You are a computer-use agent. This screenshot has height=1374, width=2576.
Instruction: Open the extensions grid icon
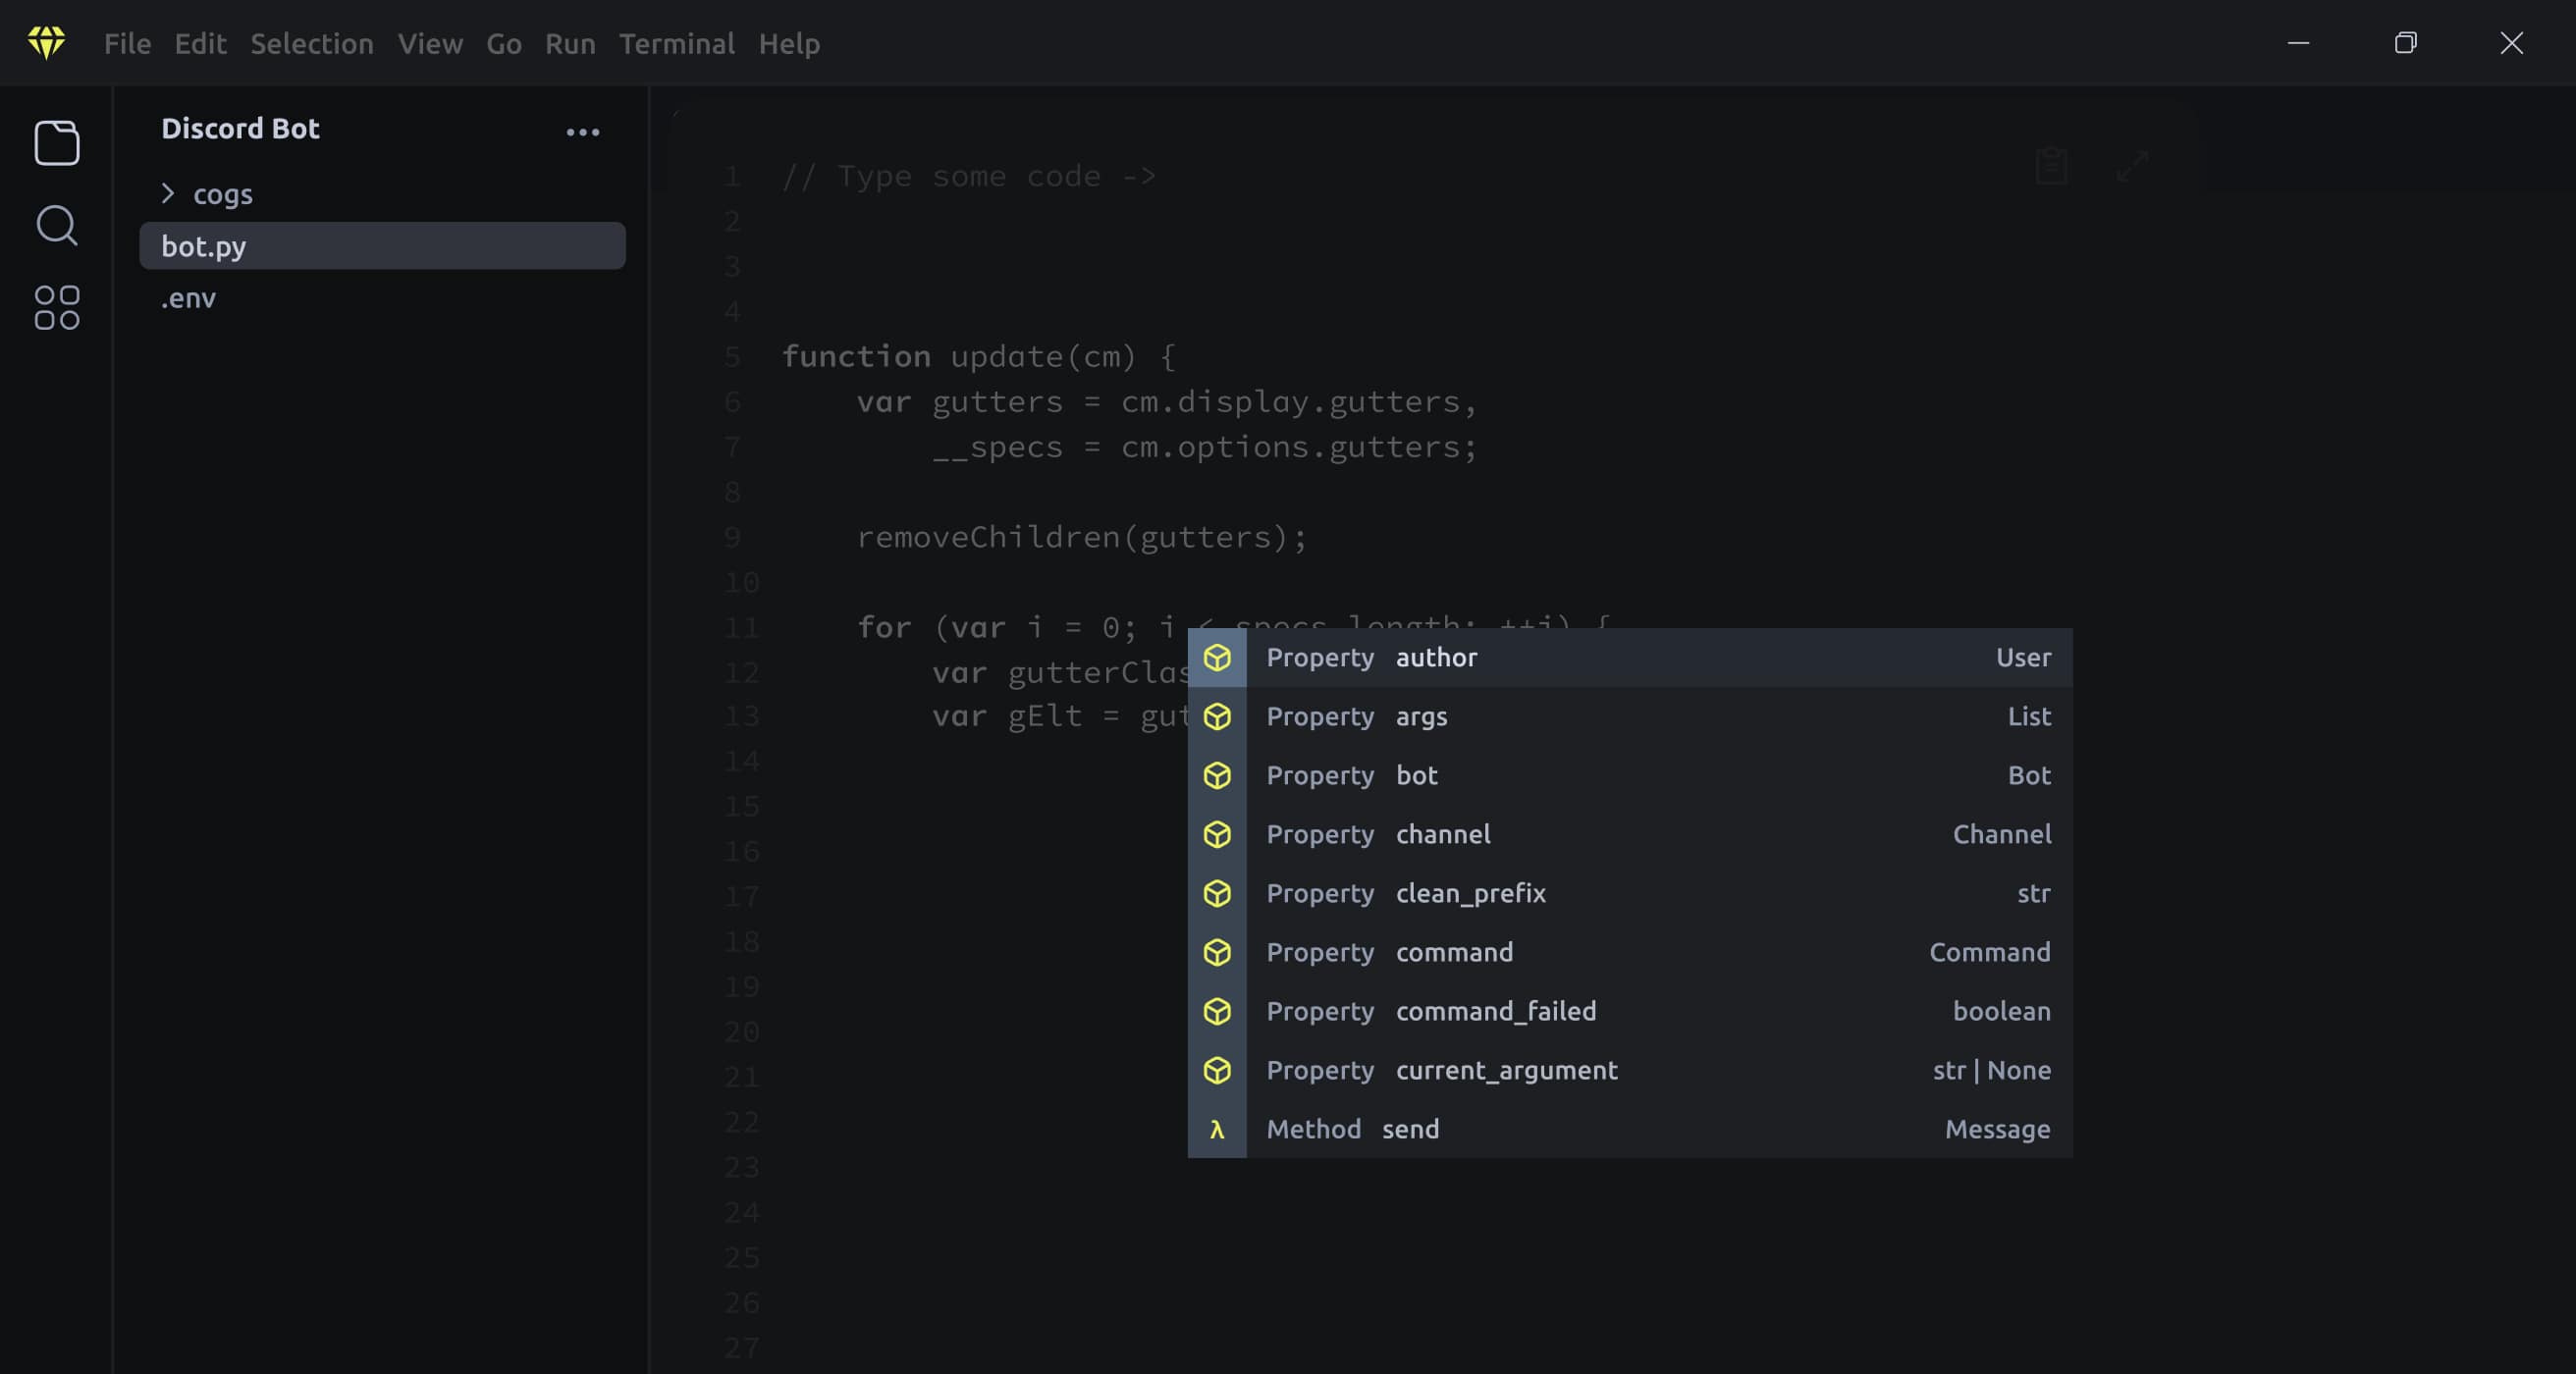[x=56, y=307]
